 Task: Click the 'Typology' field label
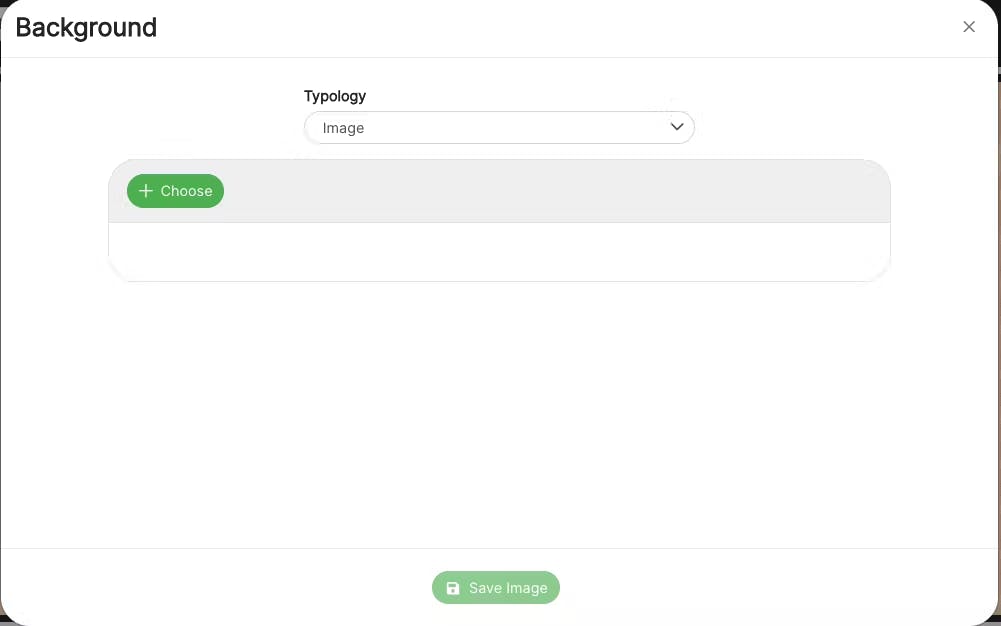[x=335, y=96]
